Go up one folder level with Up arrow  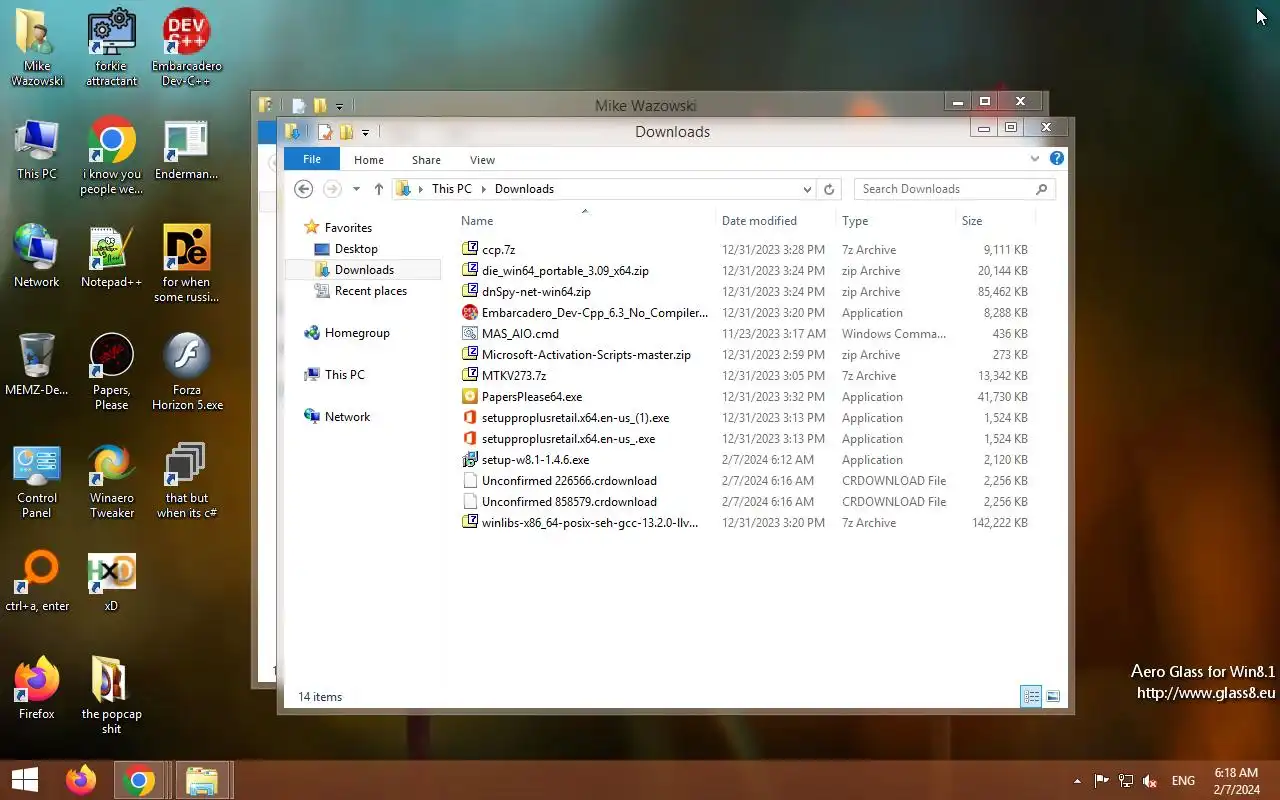click(x=379, y=189)
